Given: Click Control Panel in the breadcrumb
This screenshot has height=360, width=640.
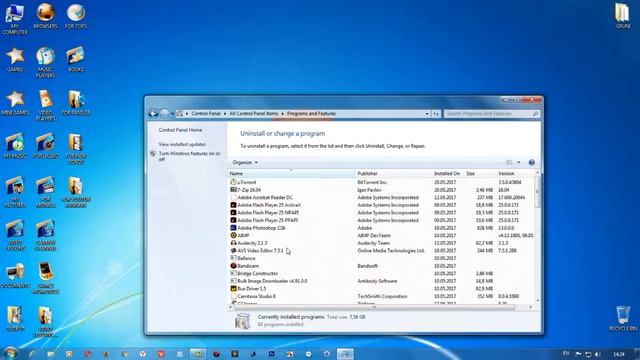Looking at the screenshot, I should coord(206,113).
